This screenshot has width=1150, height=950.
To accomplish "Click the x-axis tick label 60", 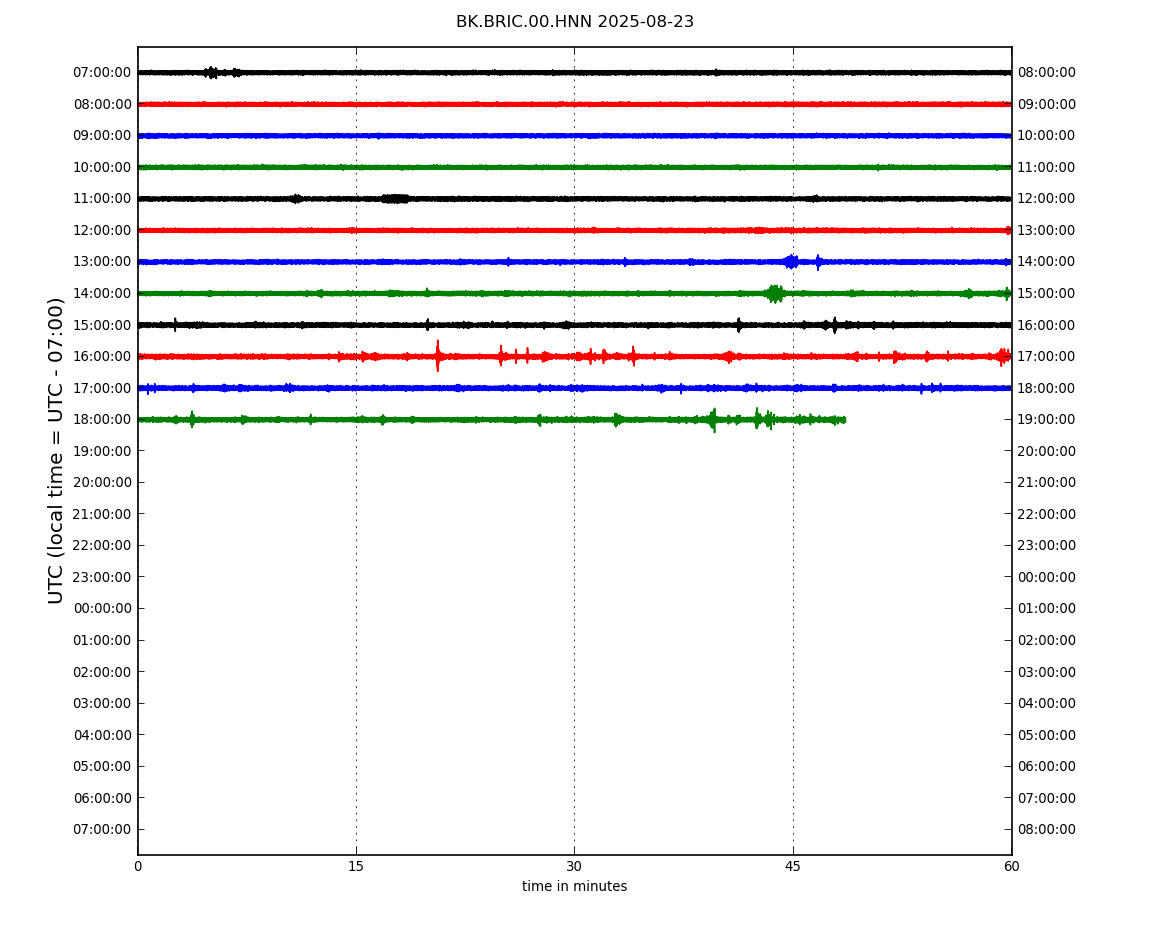I will pos(1011,867).
